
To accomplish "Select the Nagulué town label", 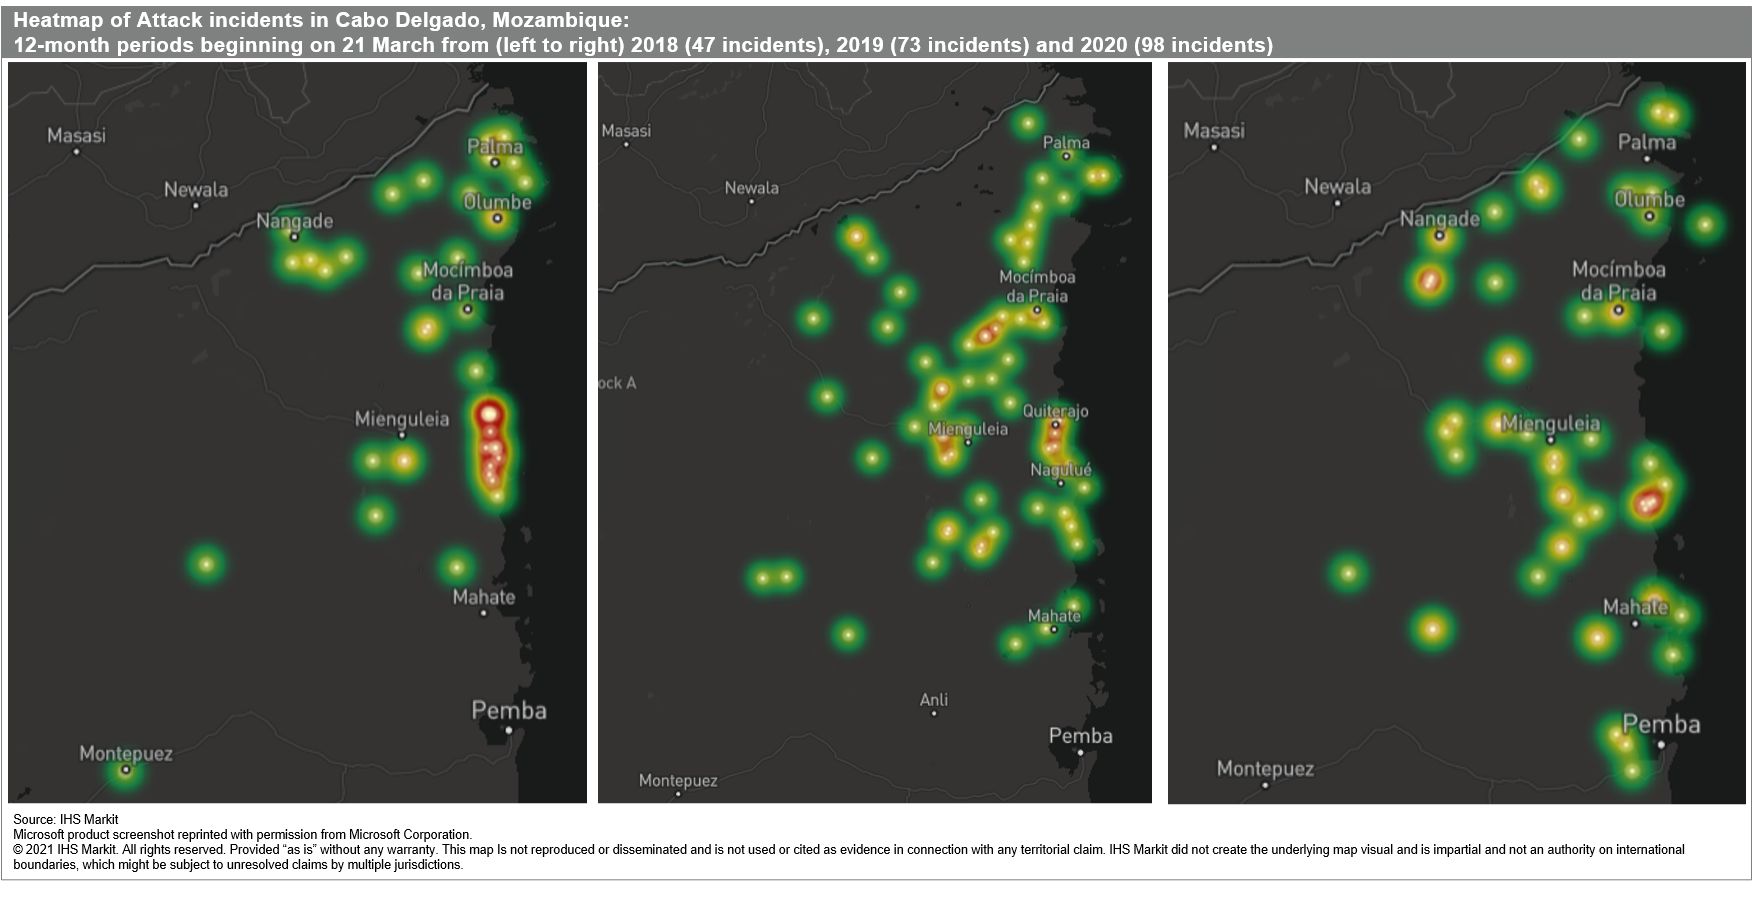I will 1061,469.
